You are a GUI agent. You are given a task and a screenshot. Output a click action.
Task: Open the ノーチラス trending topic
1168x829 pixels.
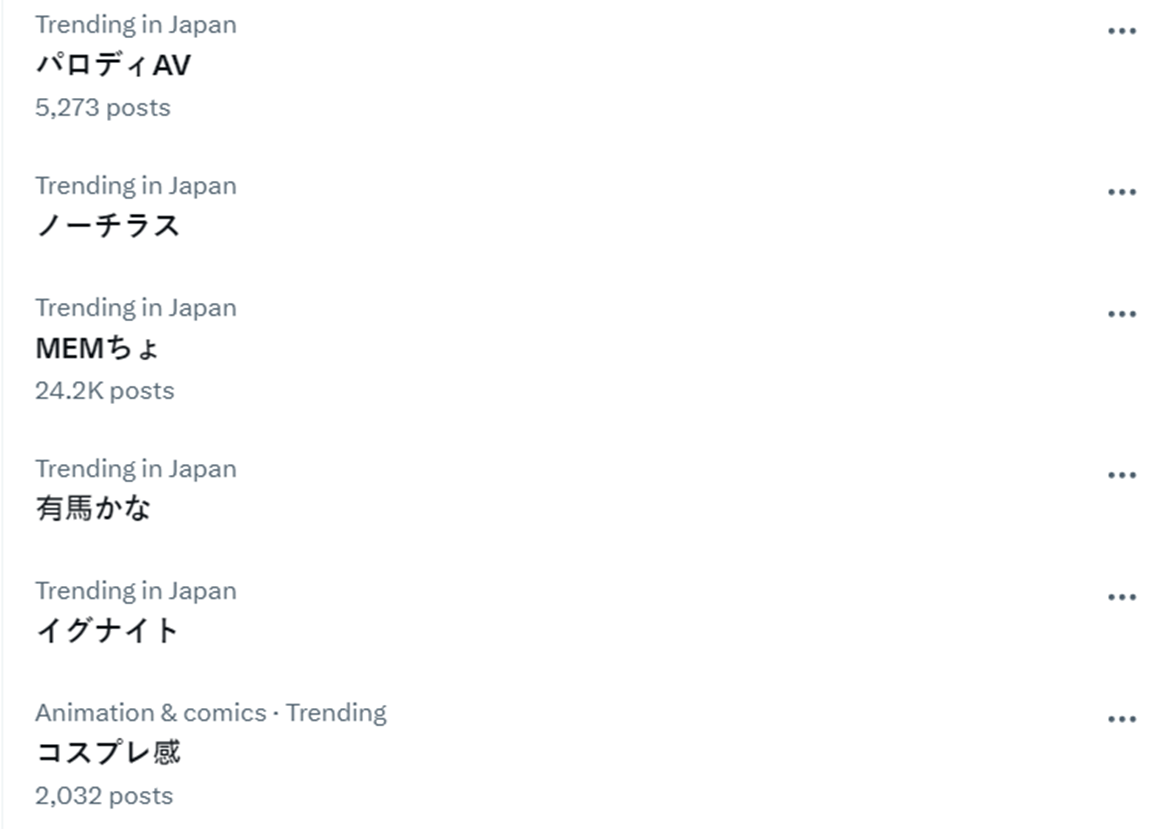108,227
